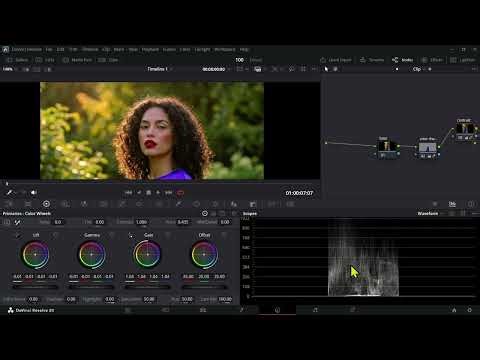The image size is (480, 360).
Task: Switch to the Deliver page tab
Action: pos(353,310)
